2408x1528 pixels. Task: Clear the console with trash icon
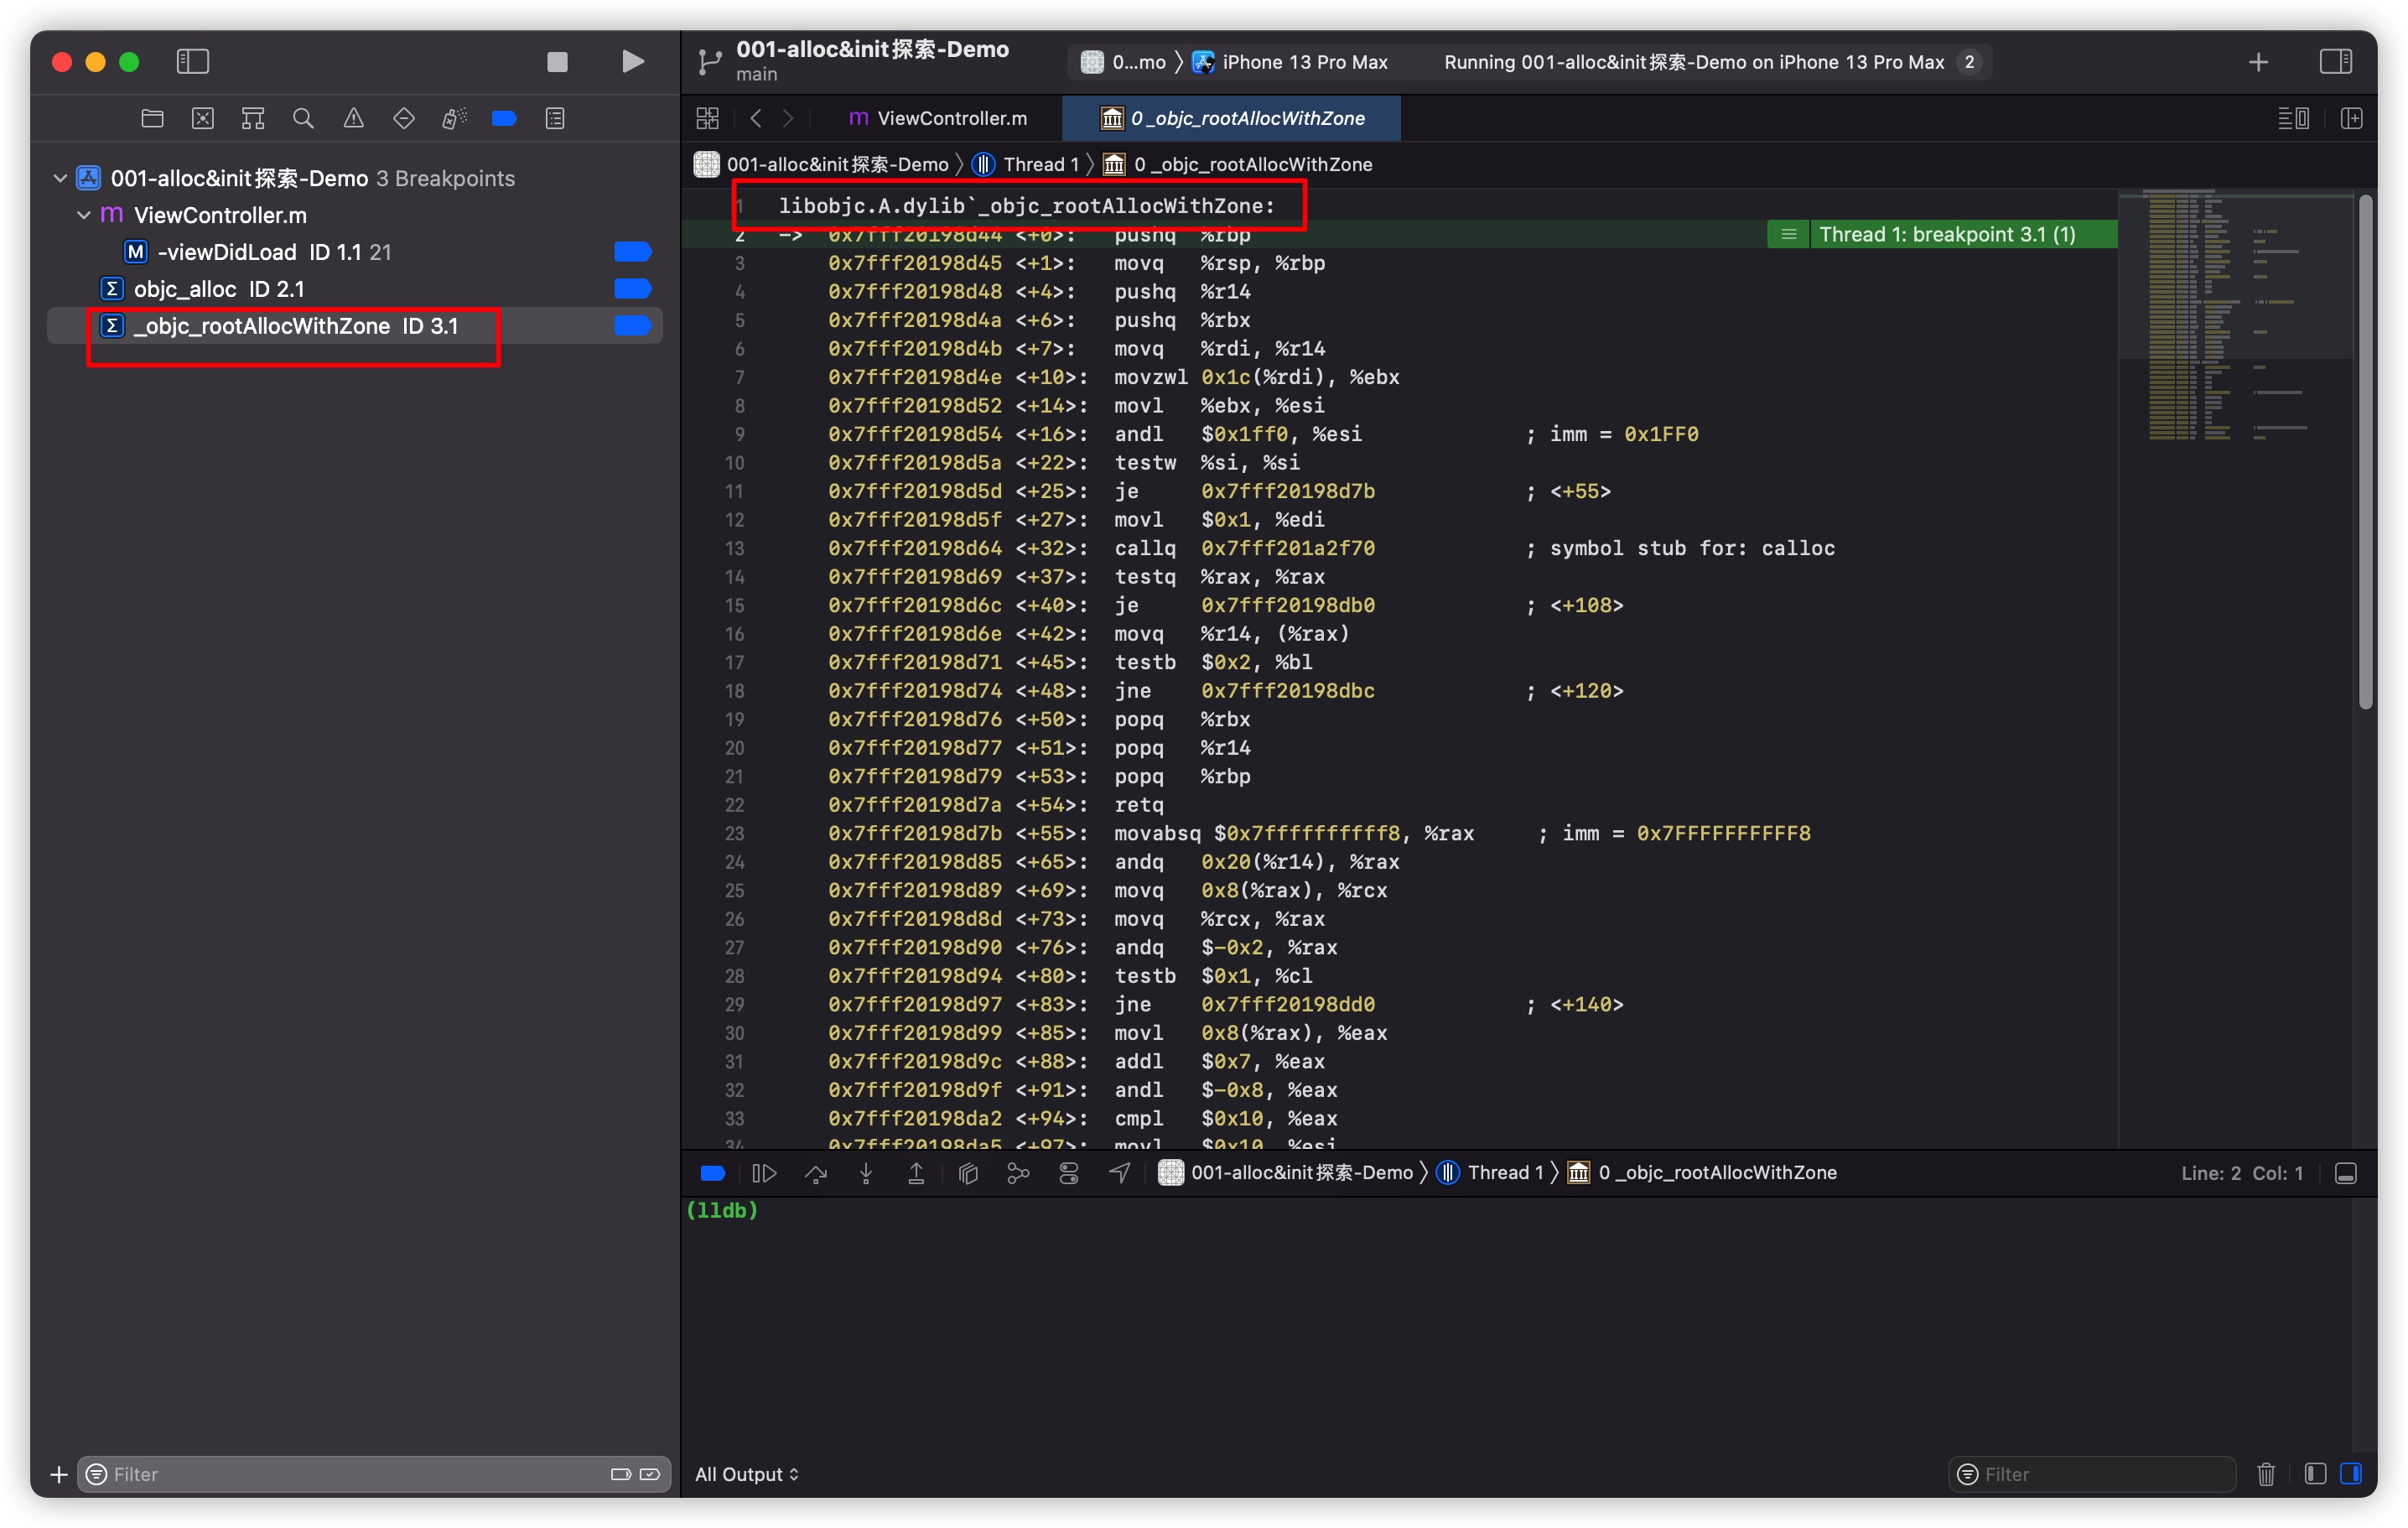2266,1474
